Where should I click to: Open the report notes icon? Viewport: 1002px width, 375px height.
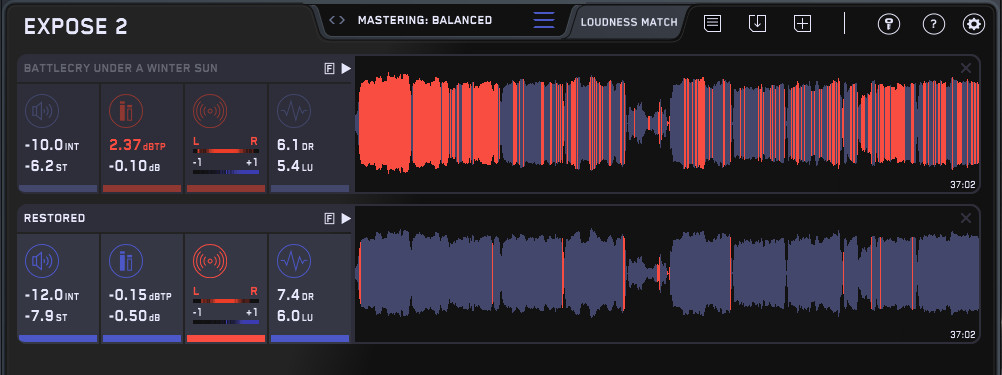pos(713,24)
